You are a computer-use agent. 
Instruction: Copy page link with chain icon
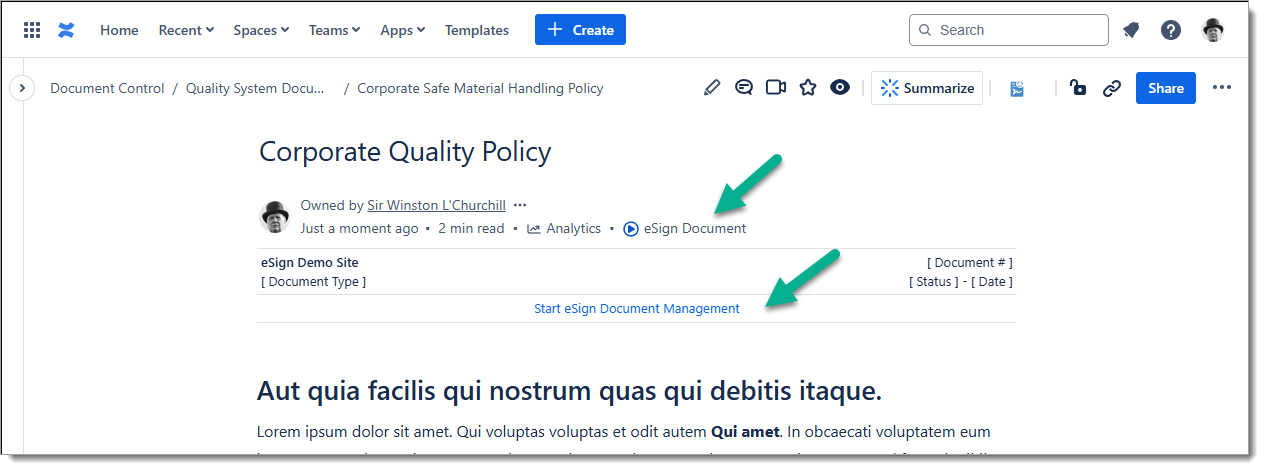click(1112, 88)
